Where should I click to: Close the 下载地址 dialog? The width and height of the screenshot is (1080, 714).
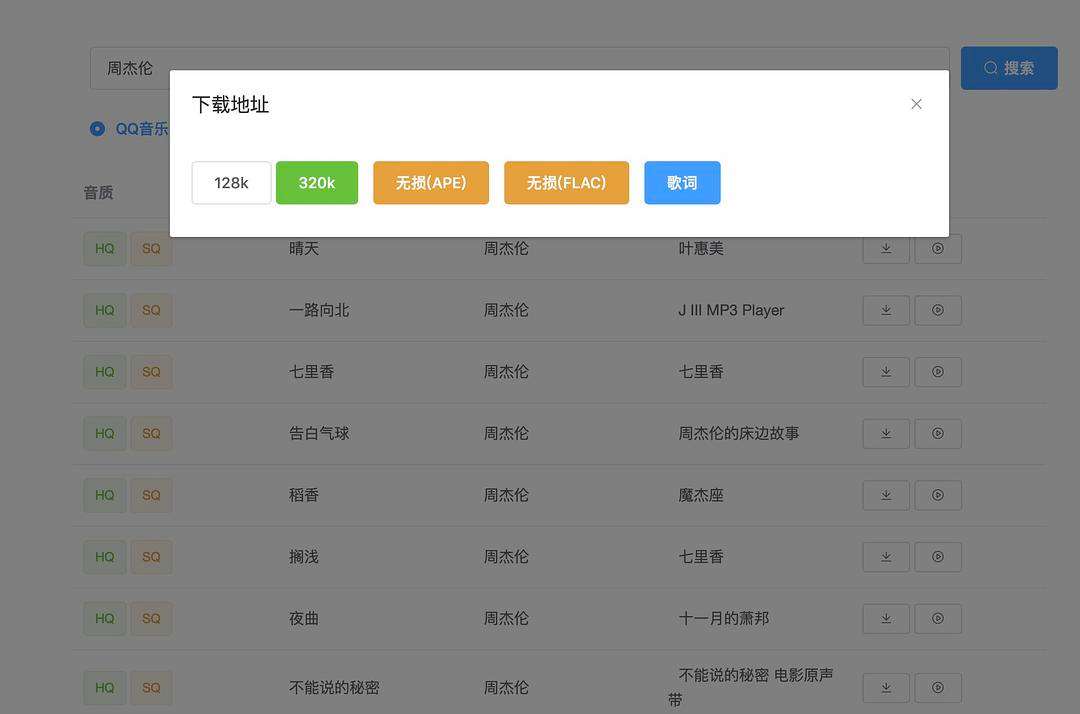pos(916,104)
